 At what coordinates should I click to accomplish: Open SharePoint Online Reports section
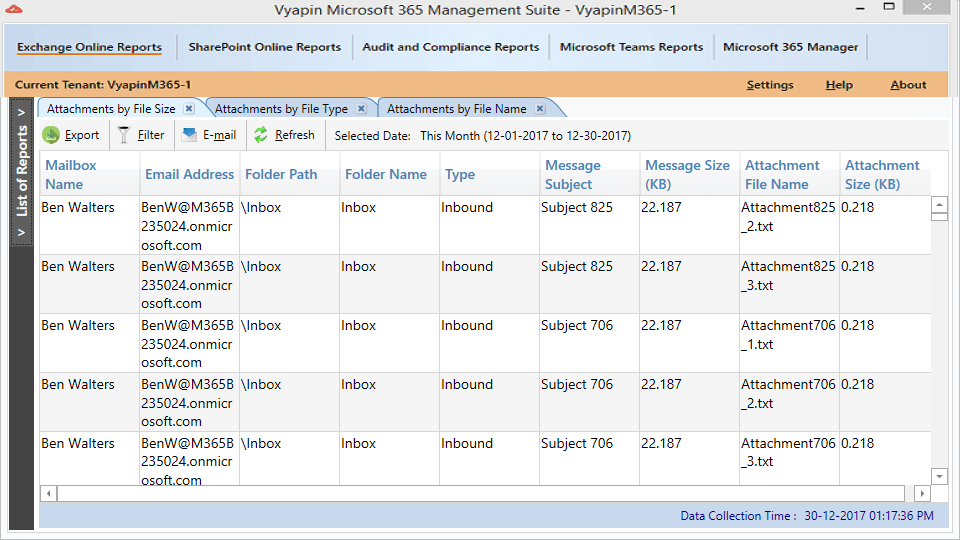point(264,47)
